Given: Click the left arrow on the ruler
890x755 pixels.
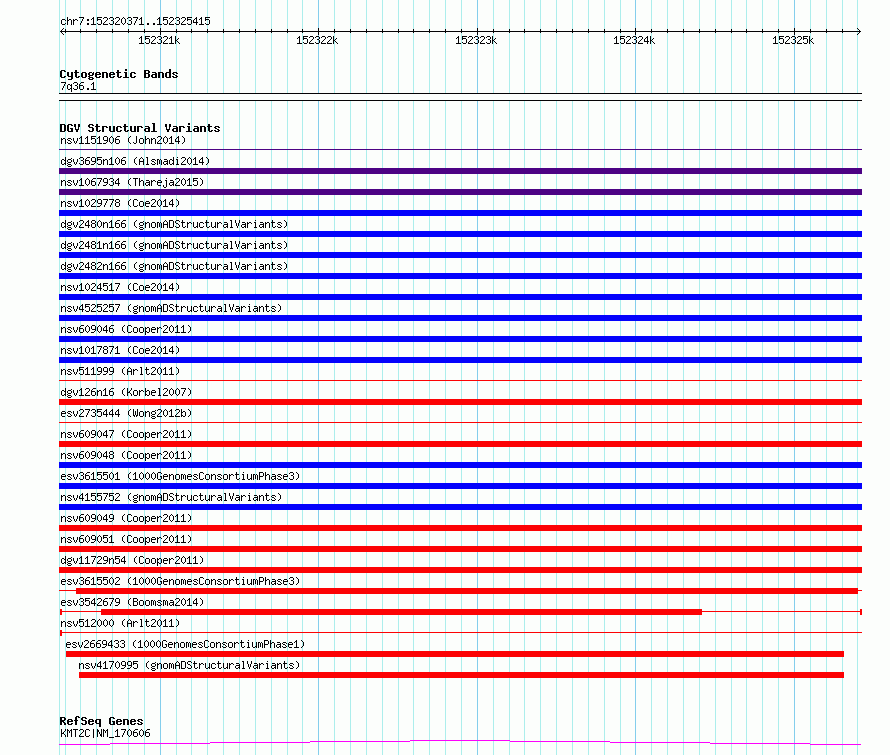Looking at the screenshot, I should (63, 31).
